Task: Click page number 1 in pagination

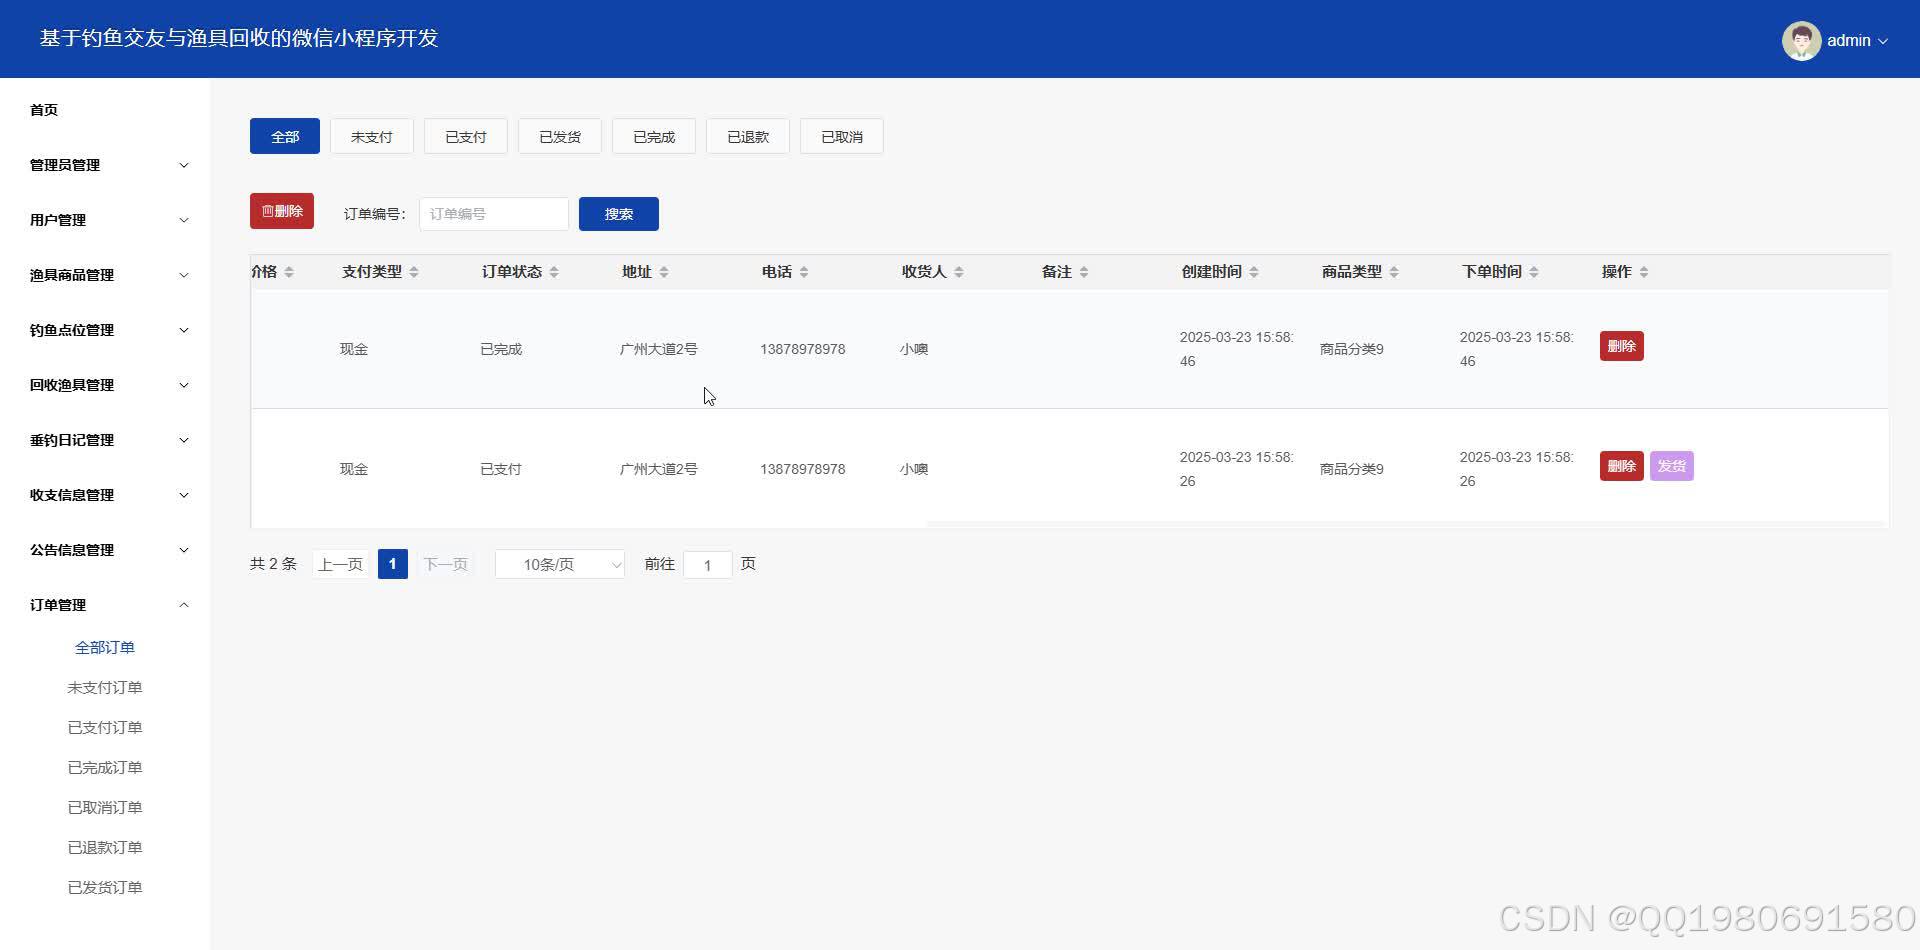Action: pyautogui.click(x=392, y=563)
